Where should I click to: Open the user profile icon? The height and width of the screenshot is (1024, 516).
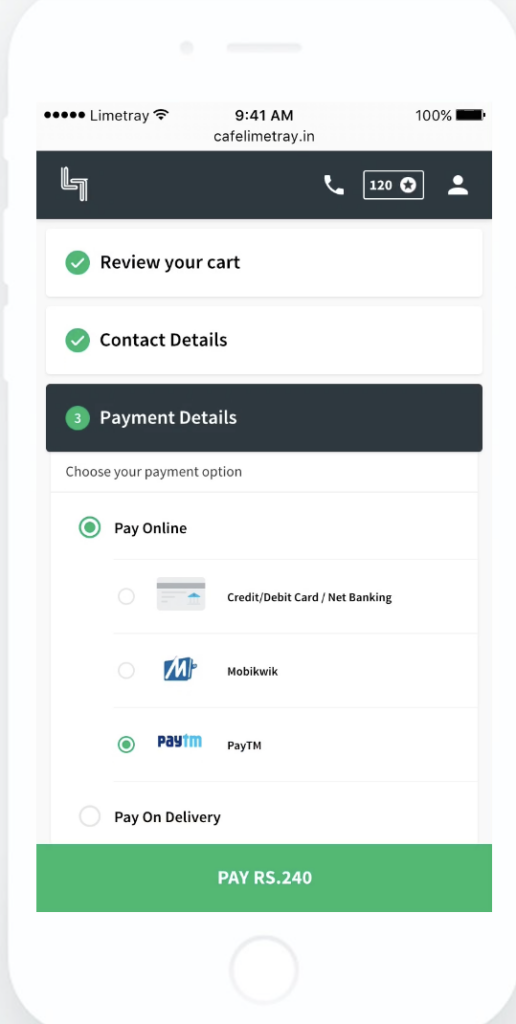[x=458, y=185]
